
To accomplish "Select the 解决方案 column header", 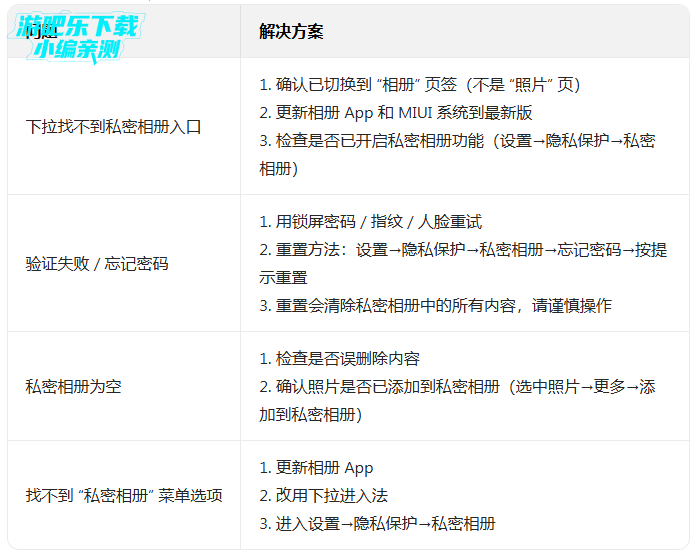I will tap(290, 32).
